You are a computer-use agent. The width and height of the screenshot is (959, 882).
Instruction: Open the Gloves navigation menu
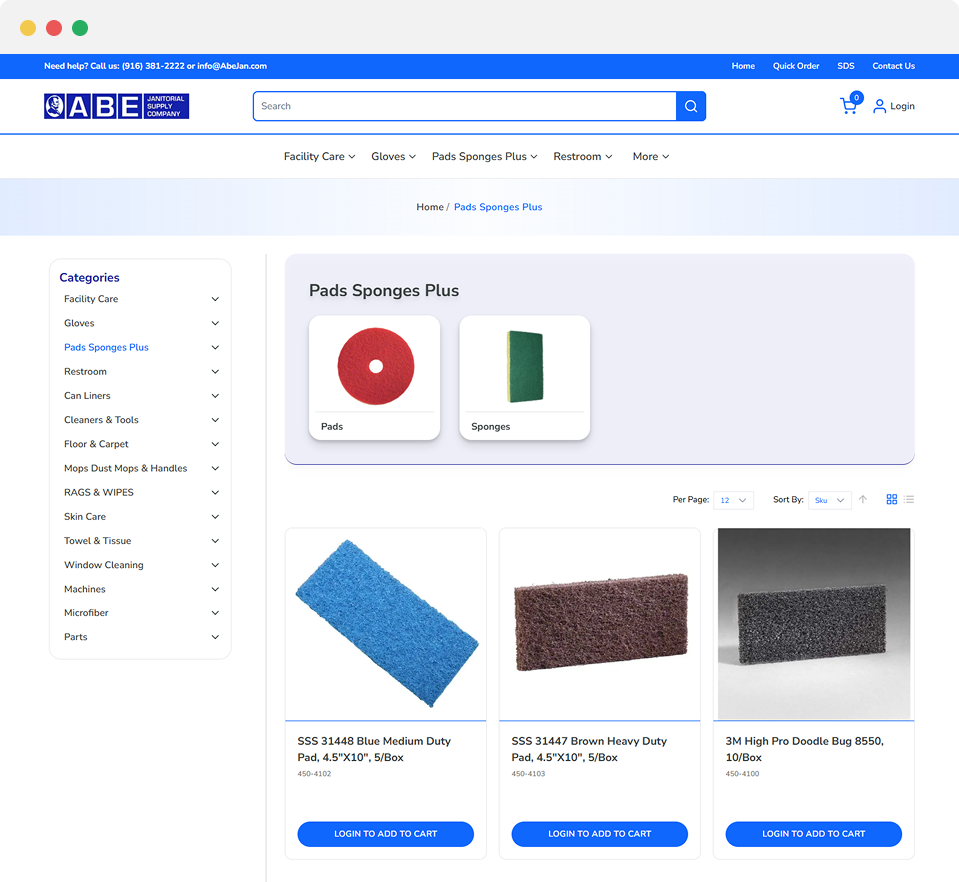click(x=393, y=157)
